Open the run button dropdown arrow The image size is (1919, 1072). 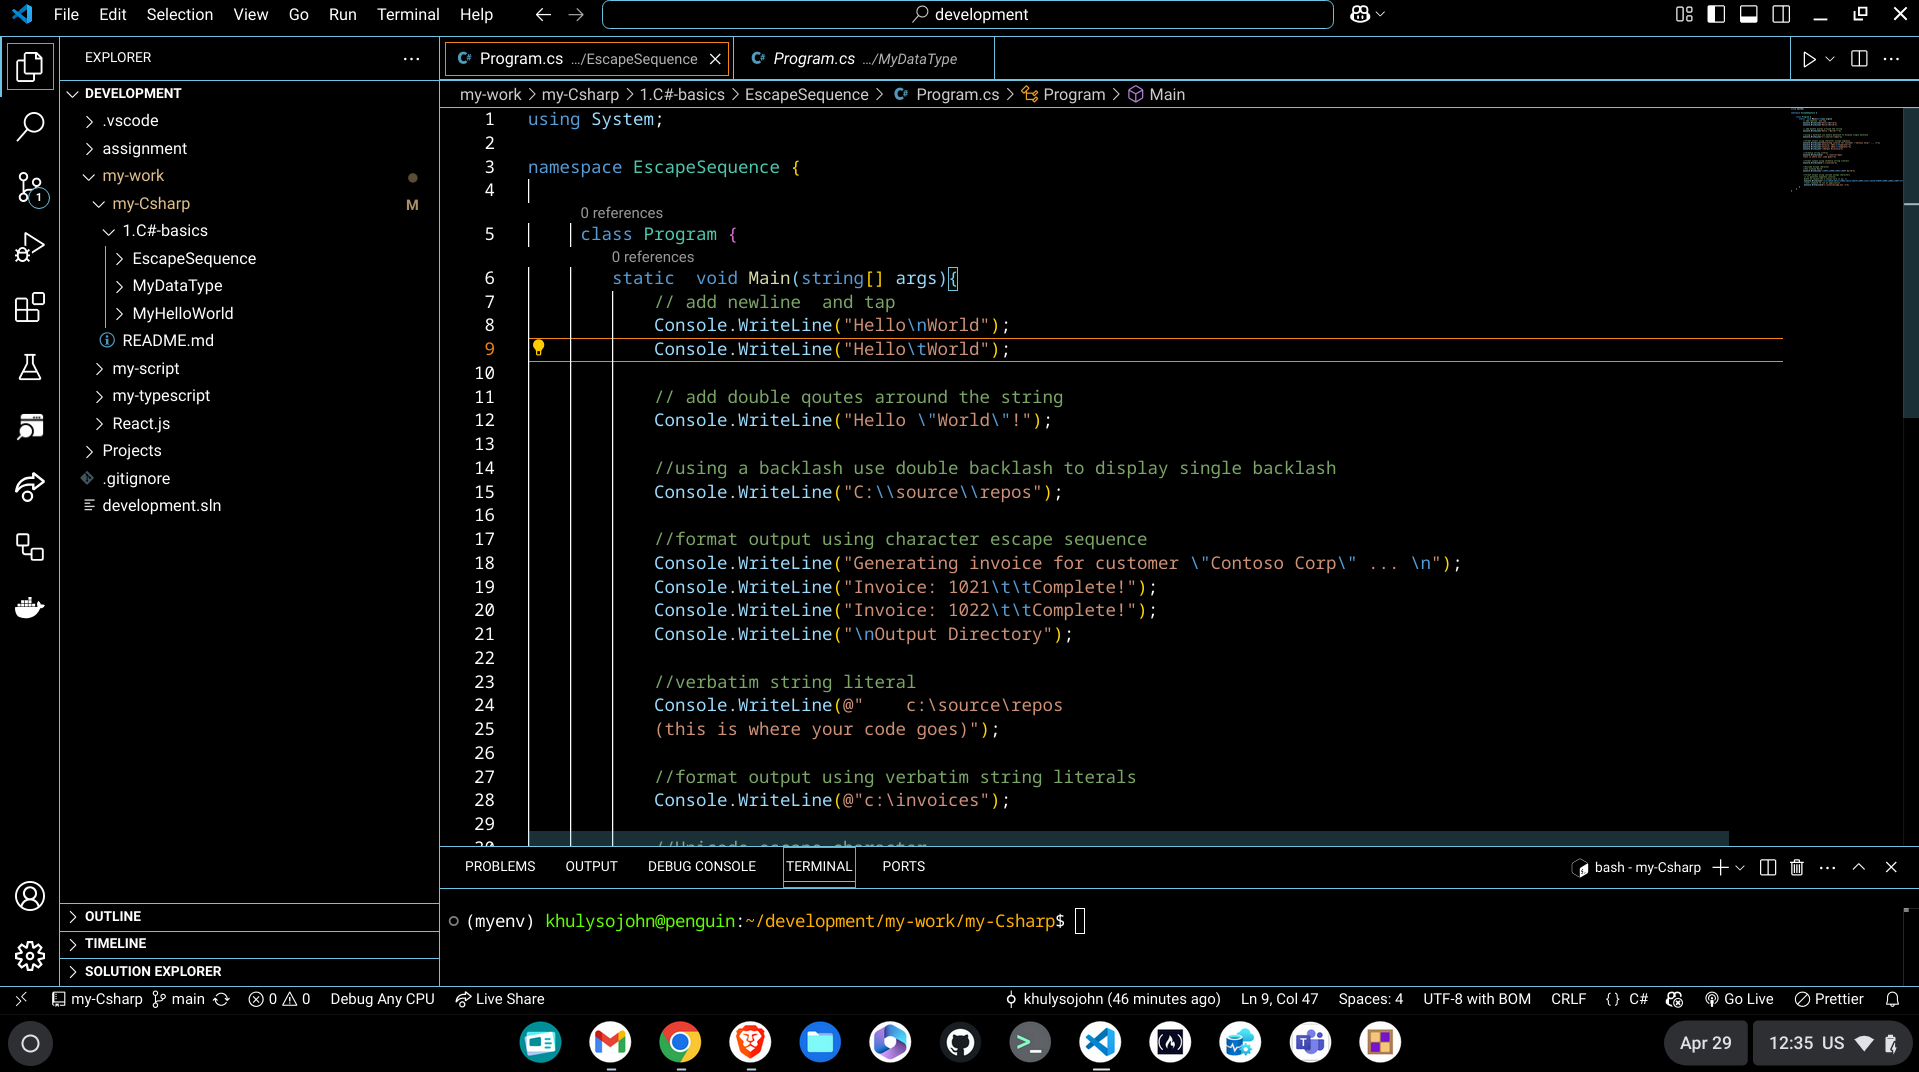1830,59
